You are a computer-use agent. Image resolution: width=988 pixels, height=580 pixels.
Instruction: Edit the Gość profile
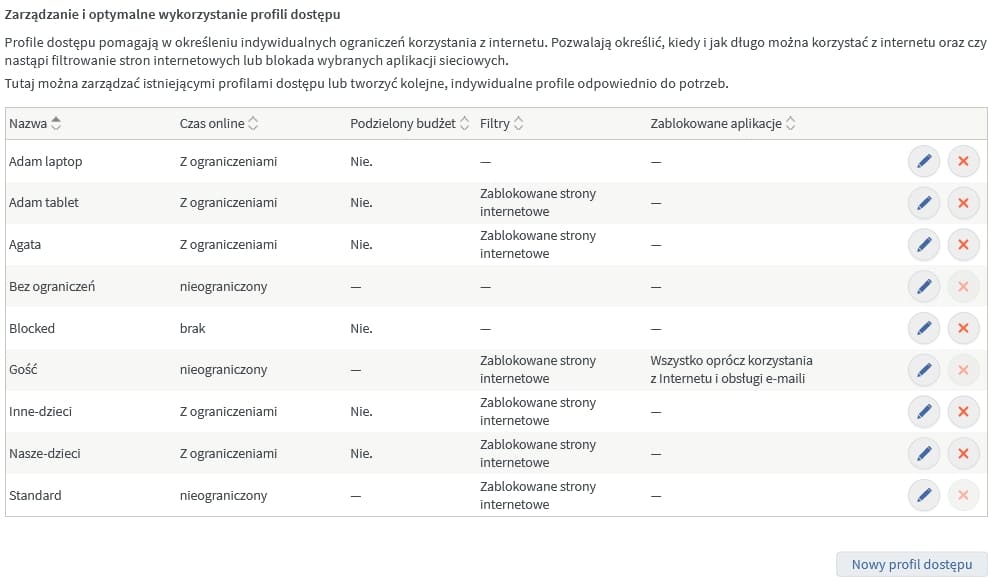click(923, 369)
